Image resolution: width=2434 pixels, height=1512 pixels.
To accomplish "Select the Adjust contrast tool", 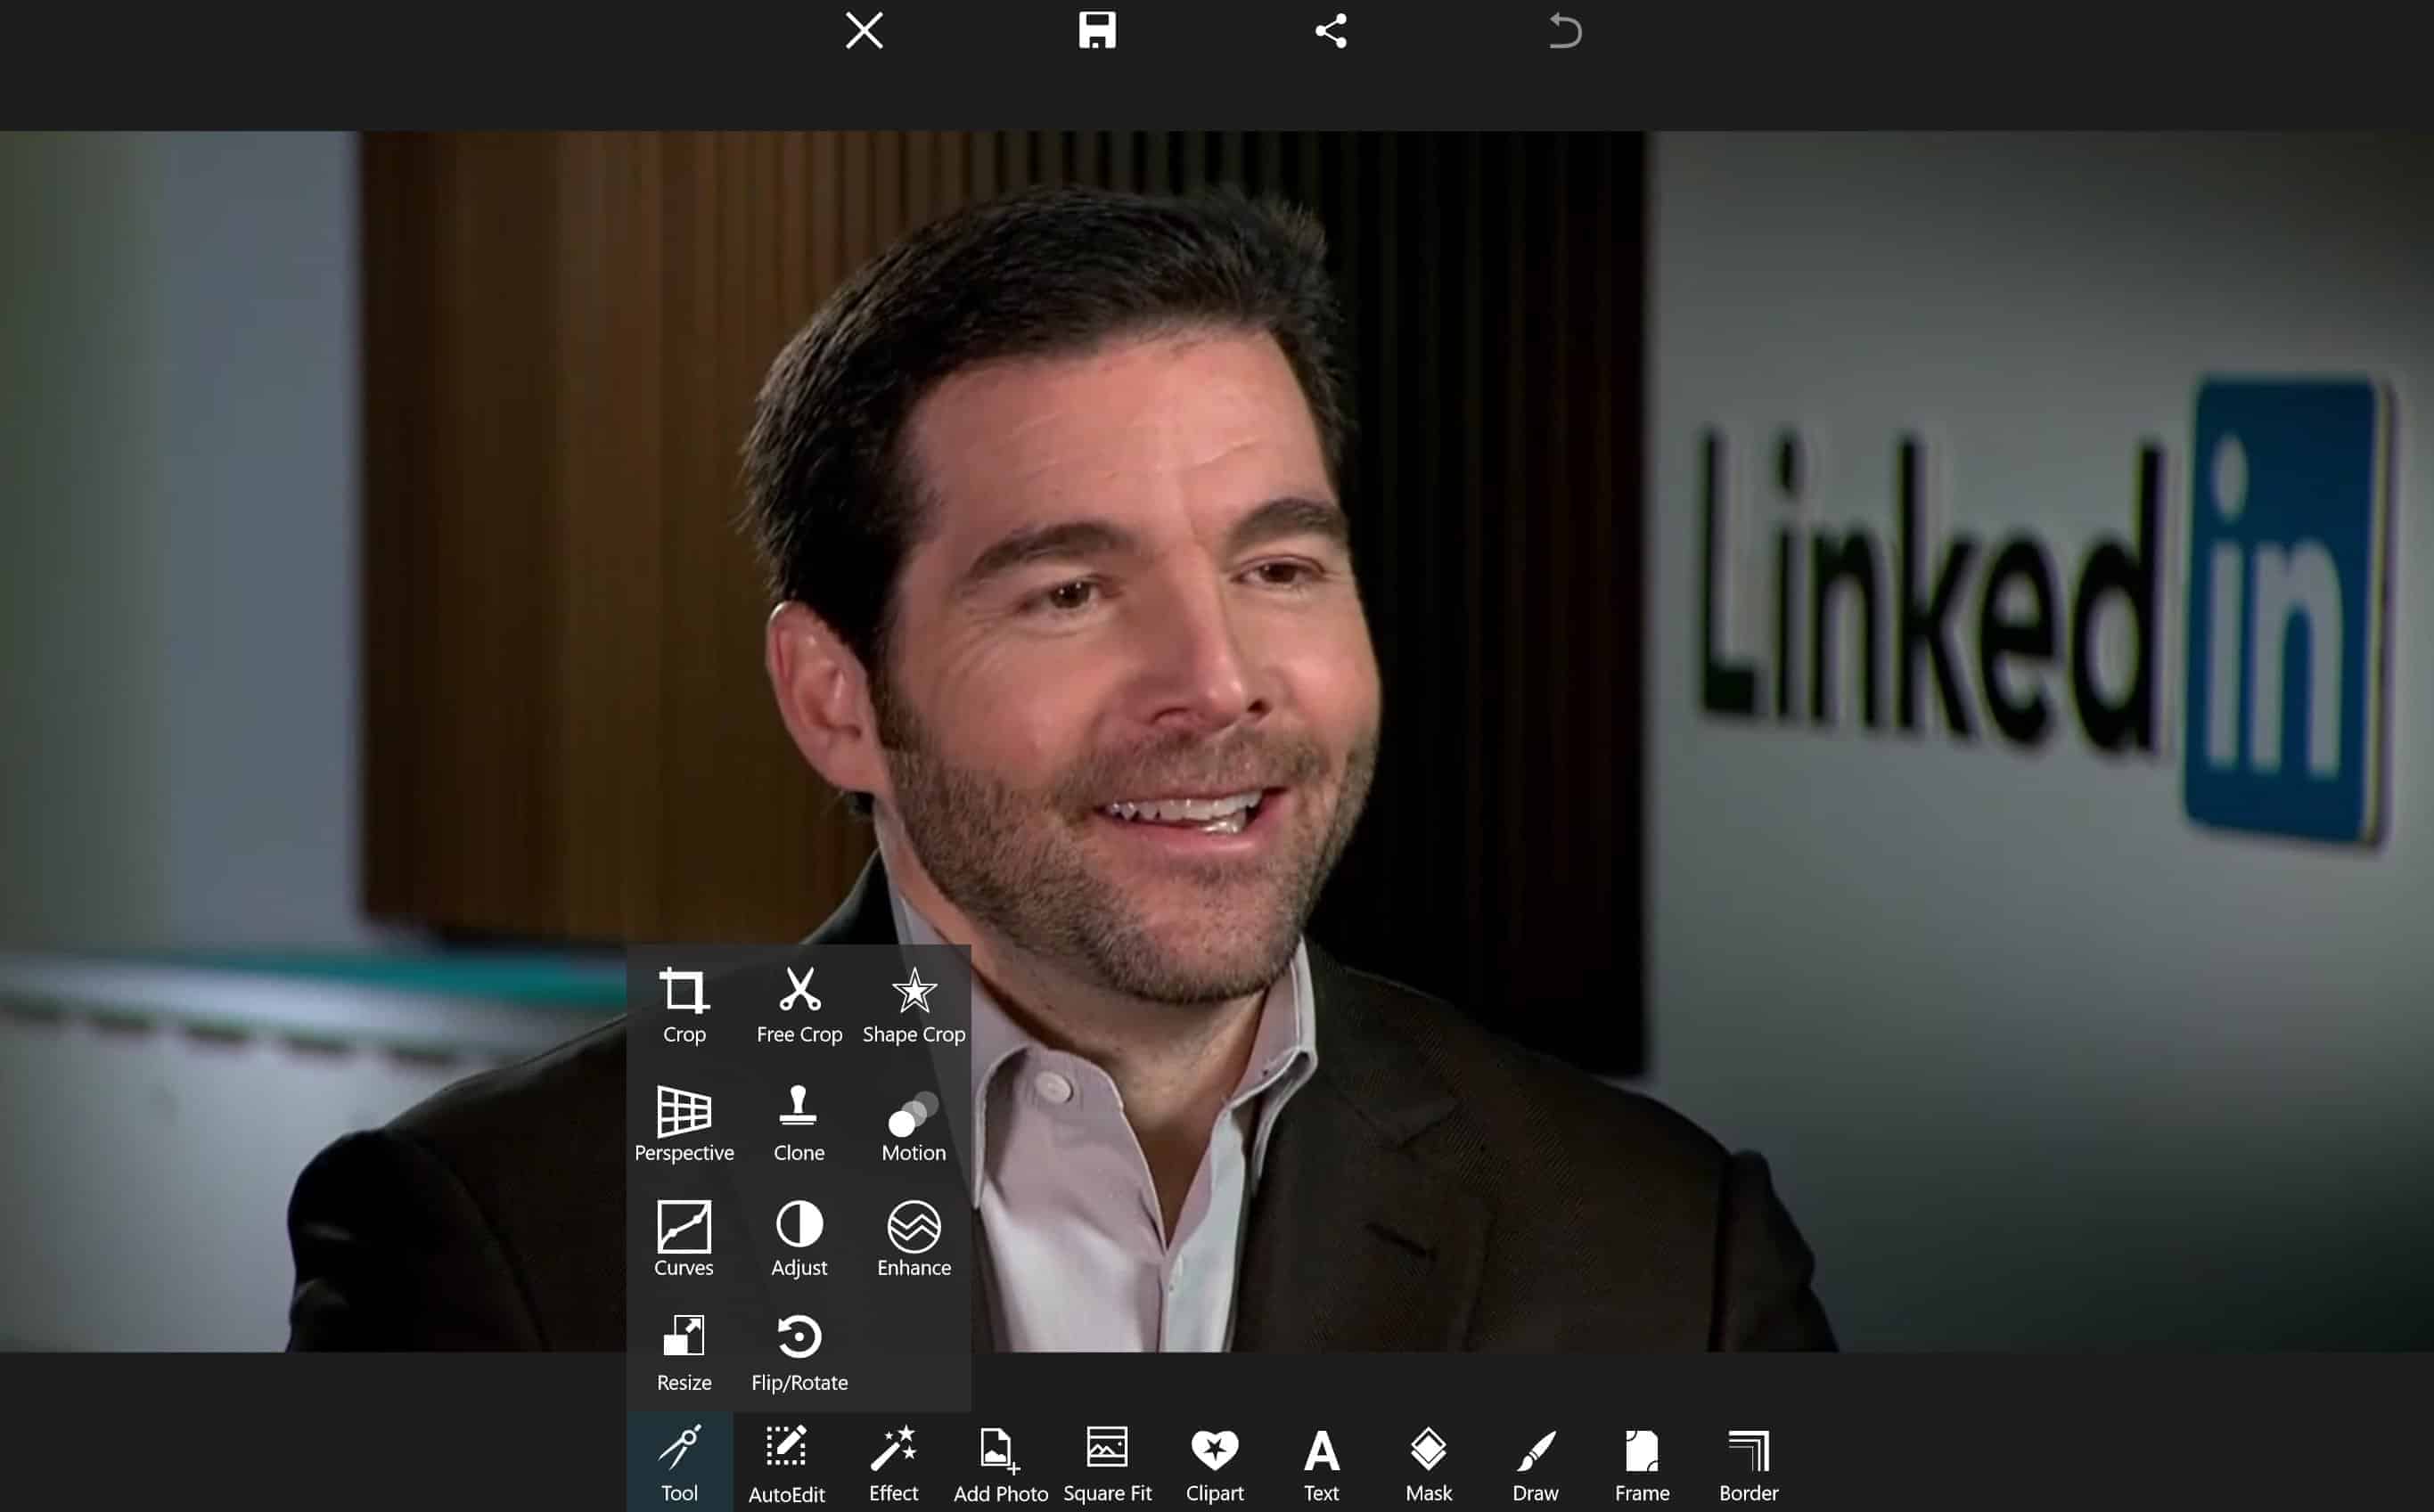I will (x=799, y=1240).
